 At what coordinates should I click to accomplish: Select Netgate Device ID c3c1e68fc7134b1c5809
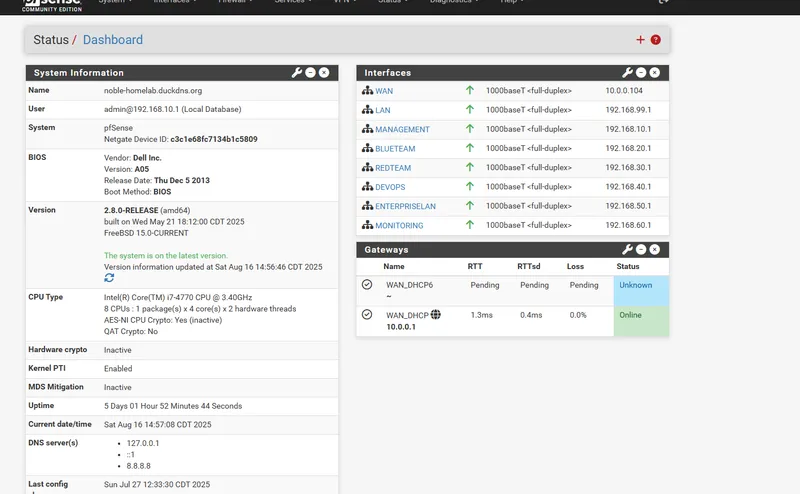[214, 139]
